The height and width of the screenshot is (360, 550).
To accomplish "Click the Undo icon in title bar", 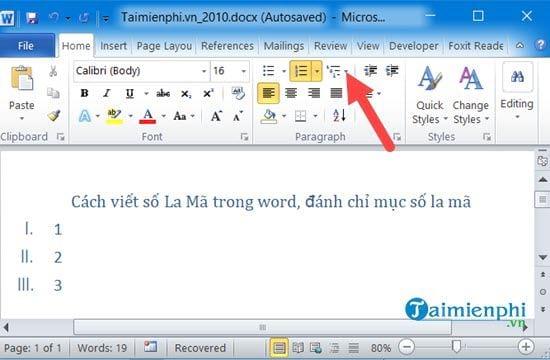I will click(54, 18).
